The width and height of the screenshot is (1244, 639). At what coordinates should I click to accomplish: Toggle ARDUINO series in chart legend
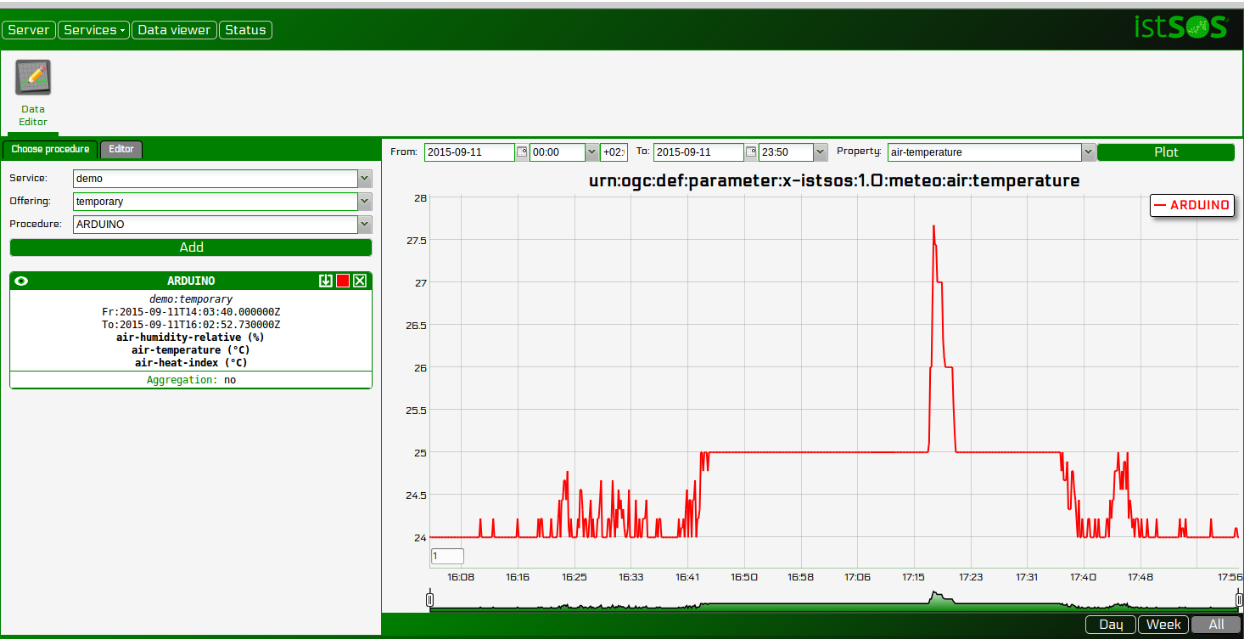coord(1191,205)
